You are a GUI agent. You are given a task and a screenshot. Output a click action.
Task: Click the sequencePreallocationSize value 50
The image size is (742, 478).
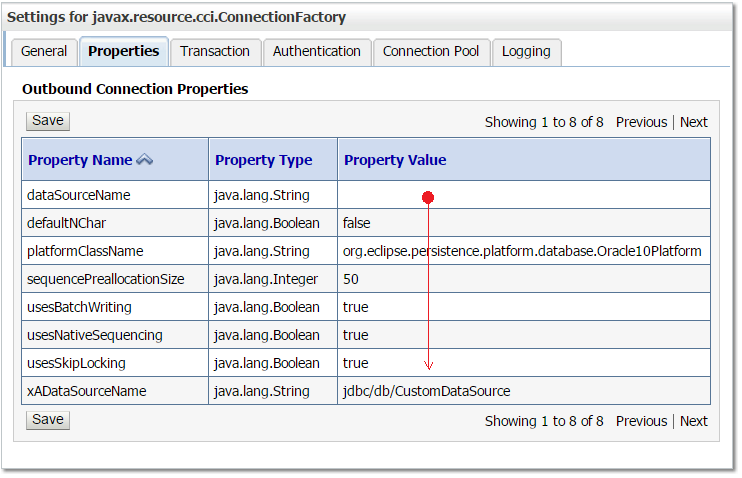pos(351,279)
